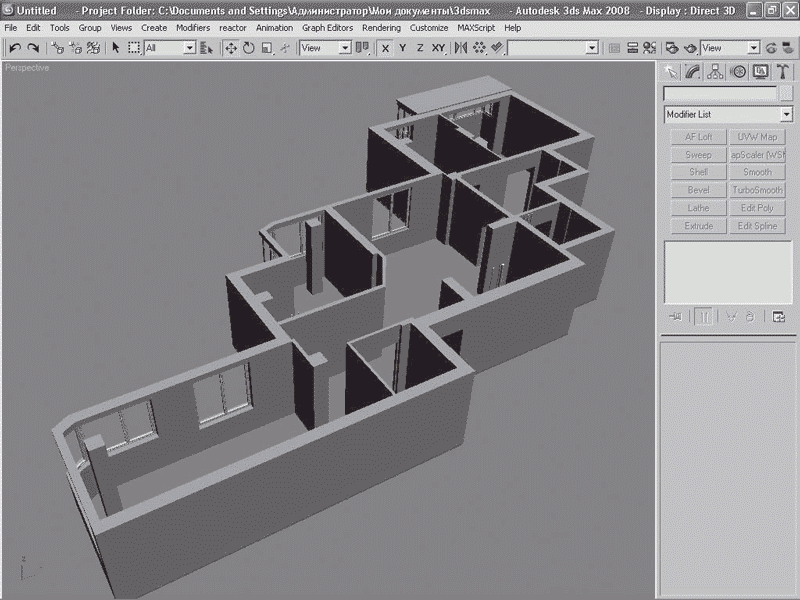Viewport: 800px width, 600px height.
Task: Select the Select and Move tool
Action: 230,48
